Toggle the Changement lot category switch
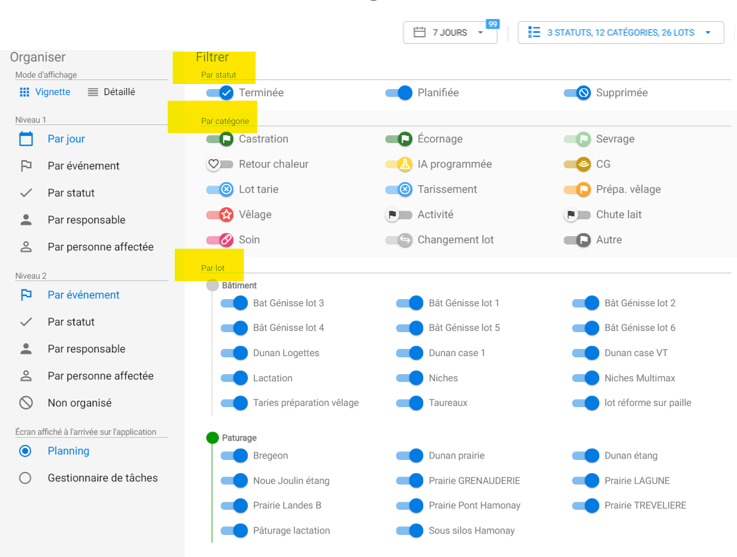737x557 pixels. tap(399, 240)
